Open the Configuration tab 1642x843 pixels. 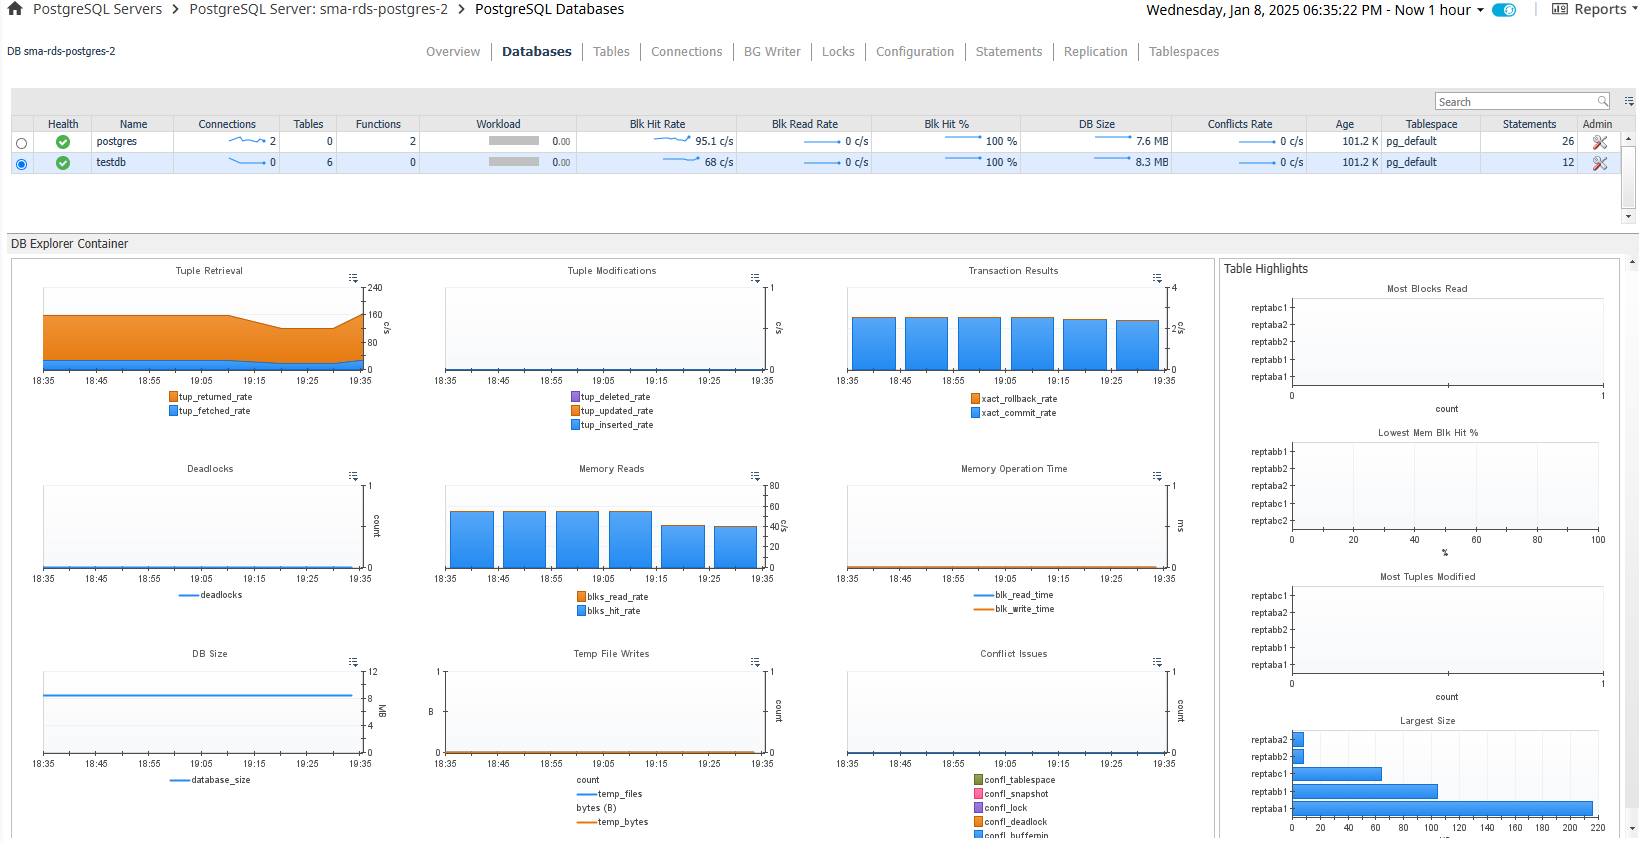[x=915, y=52]
